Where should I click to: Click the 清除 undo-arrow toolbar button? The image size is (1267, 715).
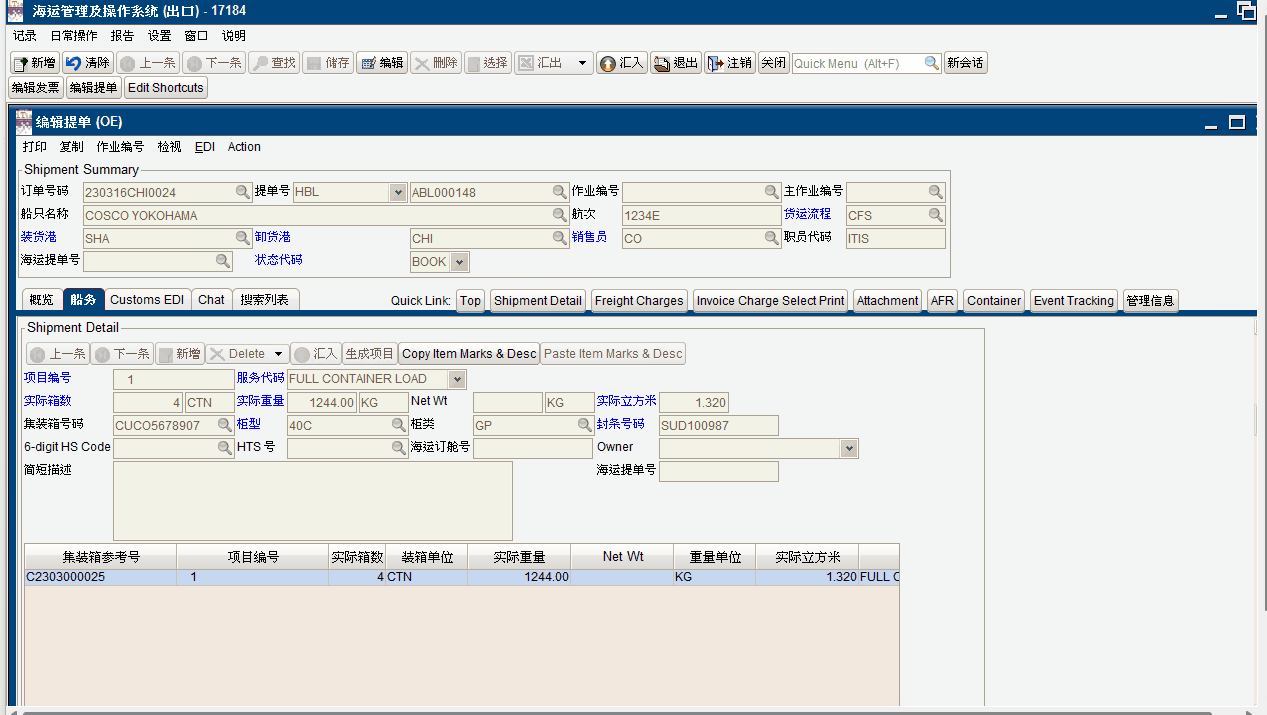point(88,63)
